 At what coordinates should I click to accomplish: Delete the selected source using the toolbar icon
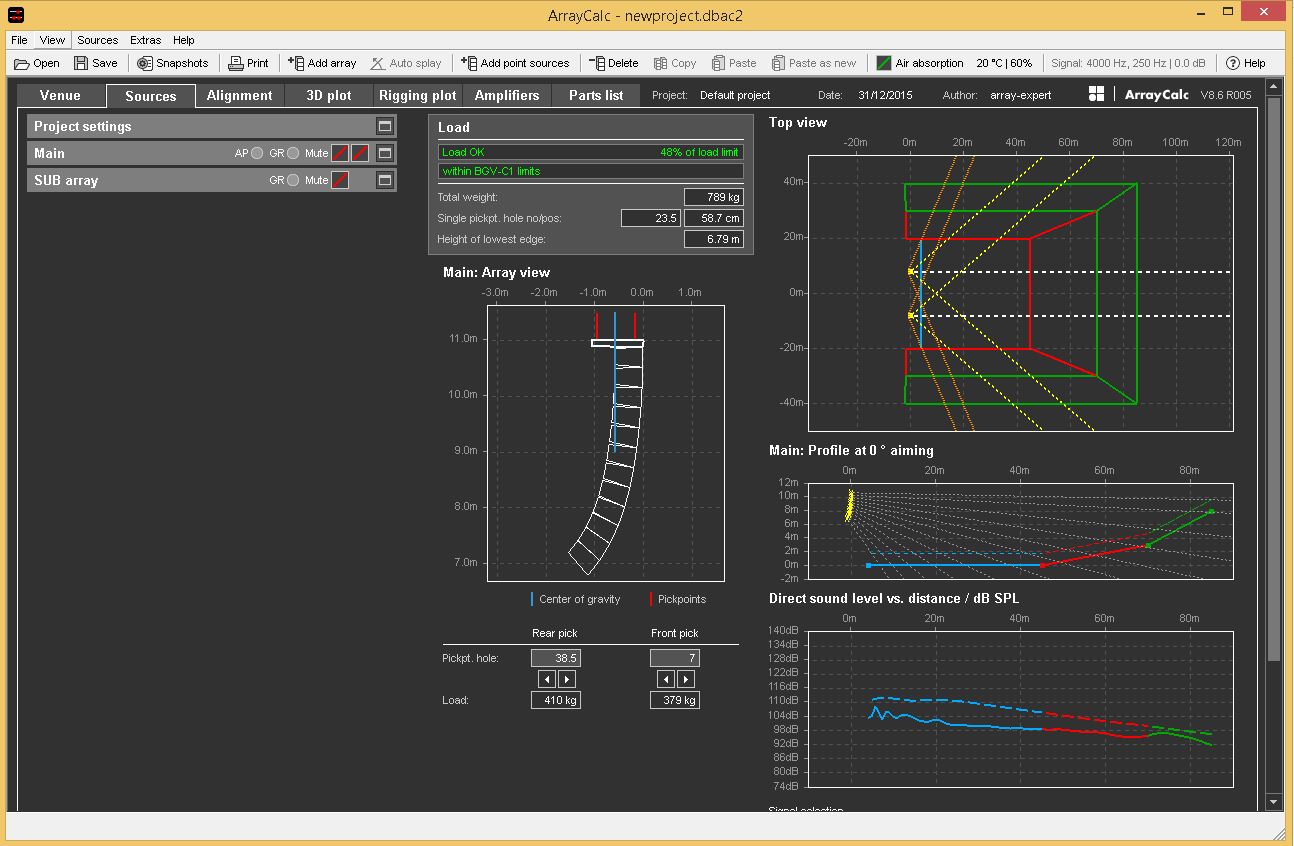pos(612,62)
